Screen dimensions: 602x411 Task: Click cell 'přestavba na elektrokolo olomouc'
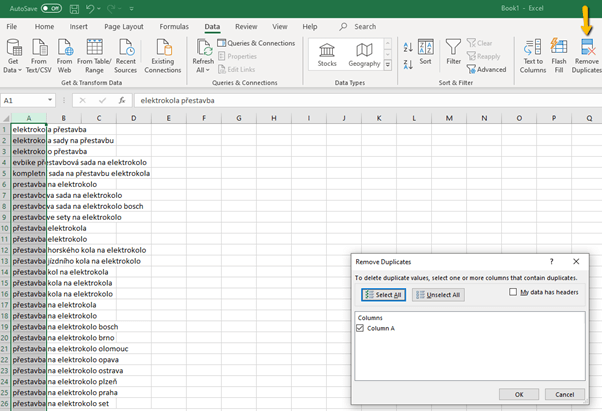tap(29, 349)
